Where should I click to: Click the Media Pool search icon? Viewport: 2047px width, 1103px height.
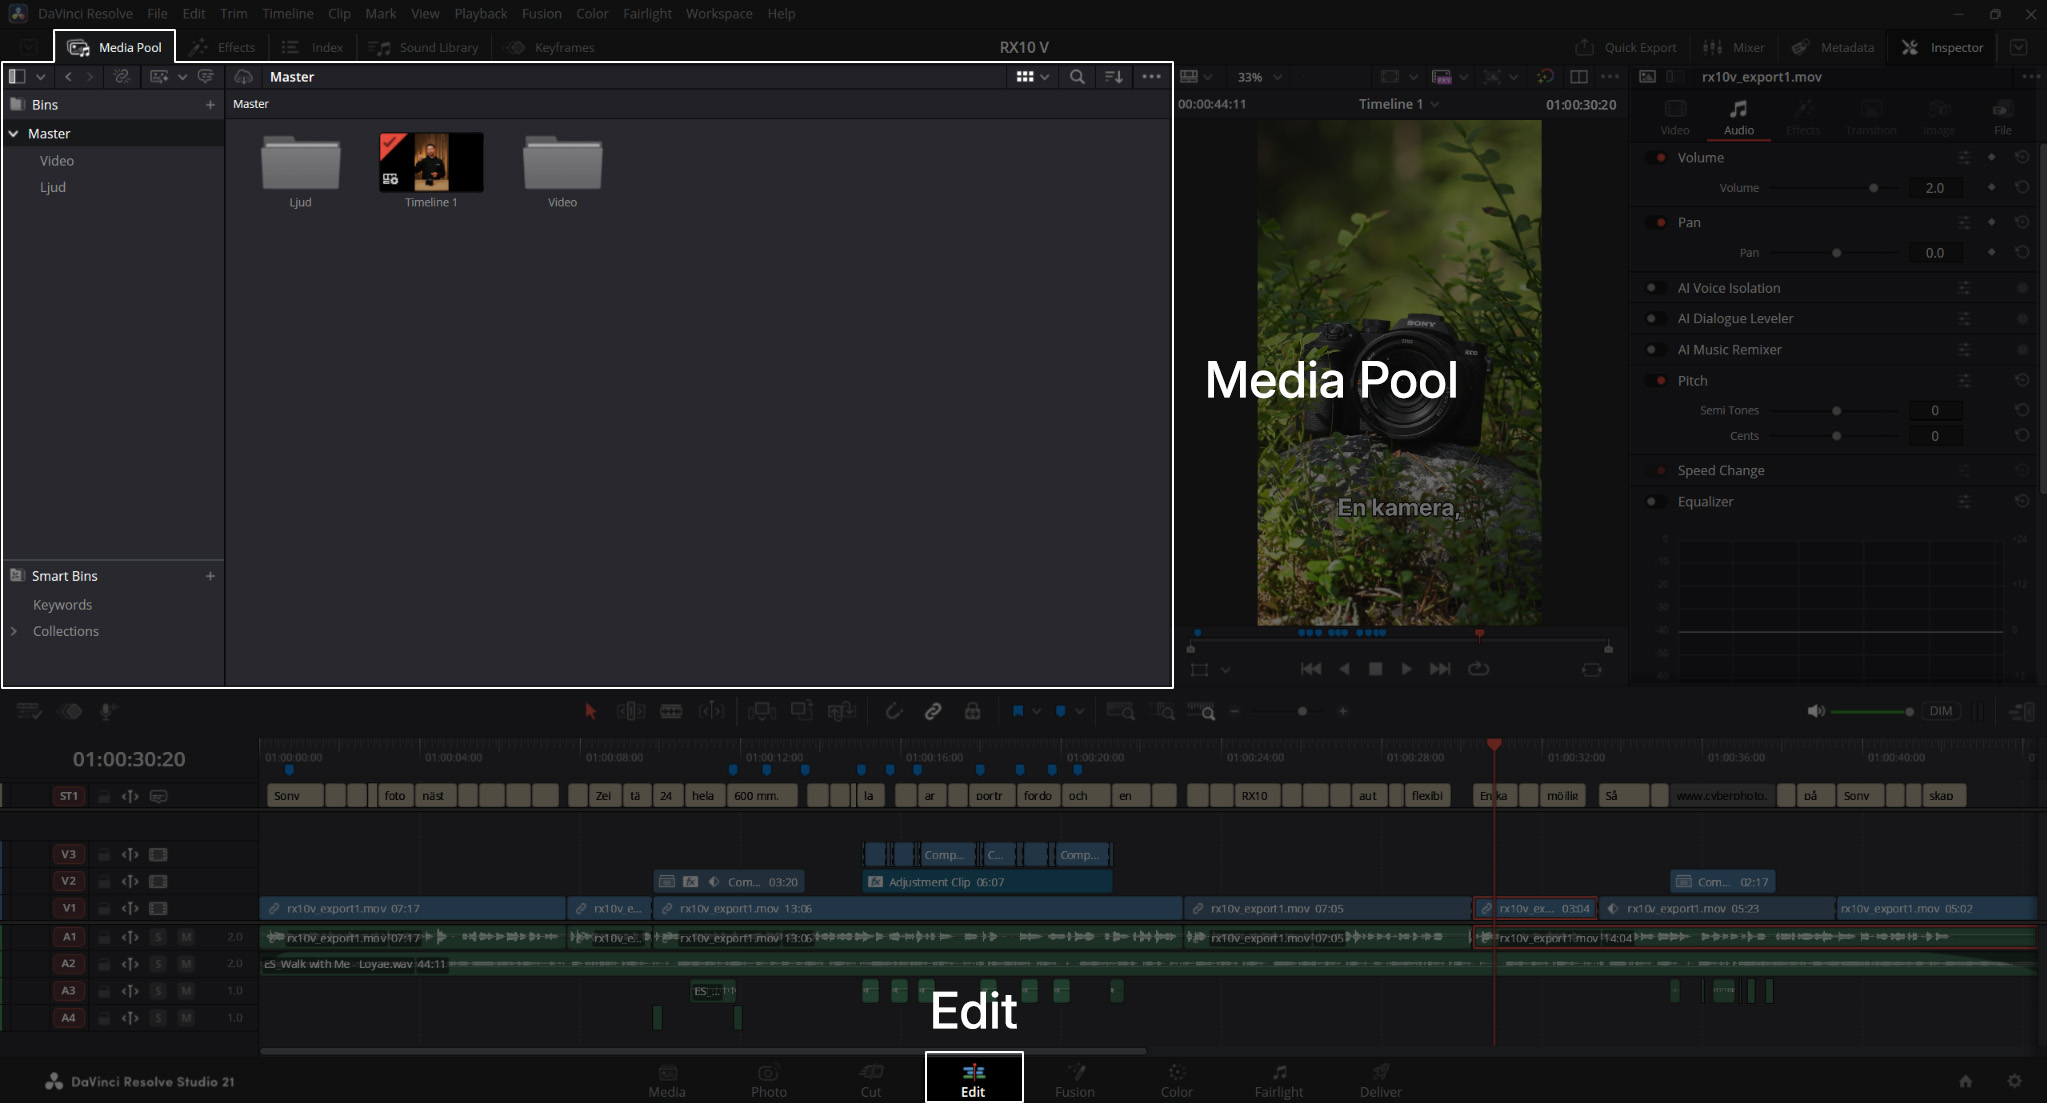(1077, 77)
